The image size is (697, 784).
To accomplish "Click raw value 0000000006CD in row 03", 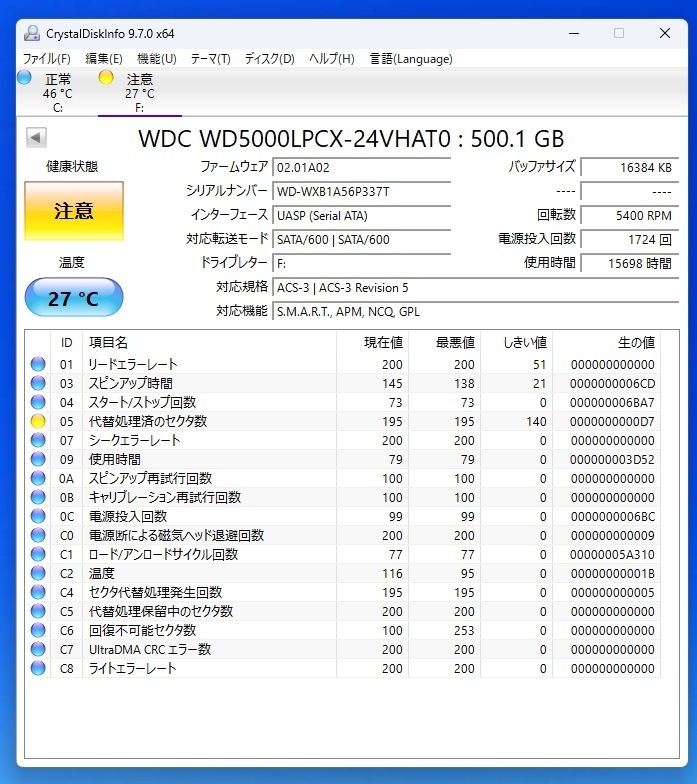I will (612, 384).
